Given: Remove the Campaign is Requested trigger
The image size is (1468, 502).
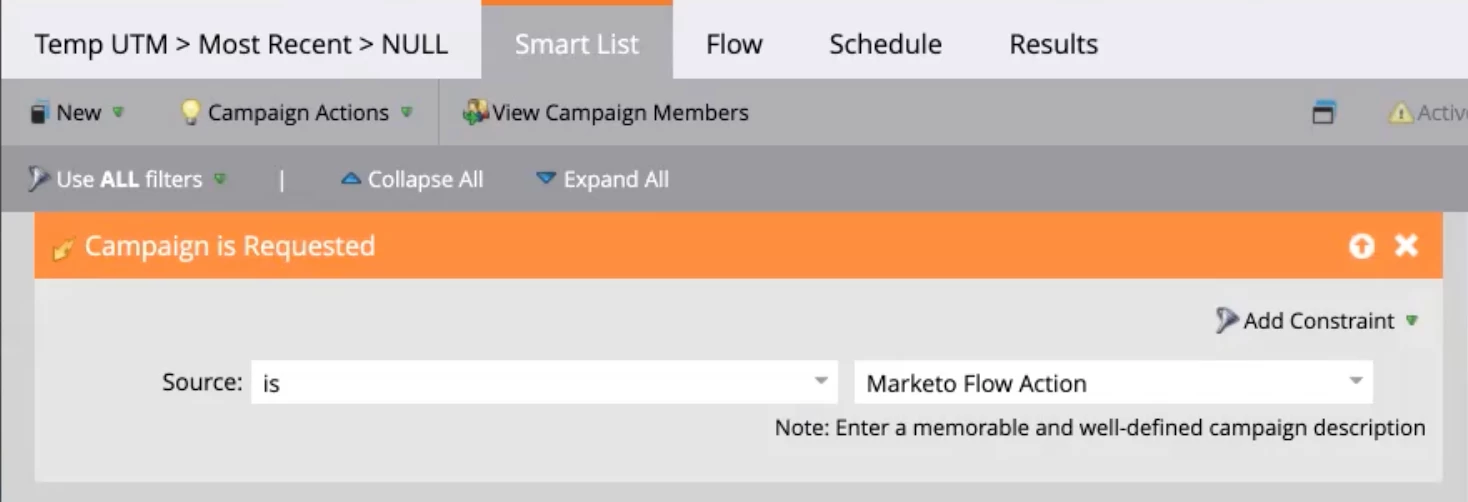Looking at the screenshot, I should coord(1406,246).
